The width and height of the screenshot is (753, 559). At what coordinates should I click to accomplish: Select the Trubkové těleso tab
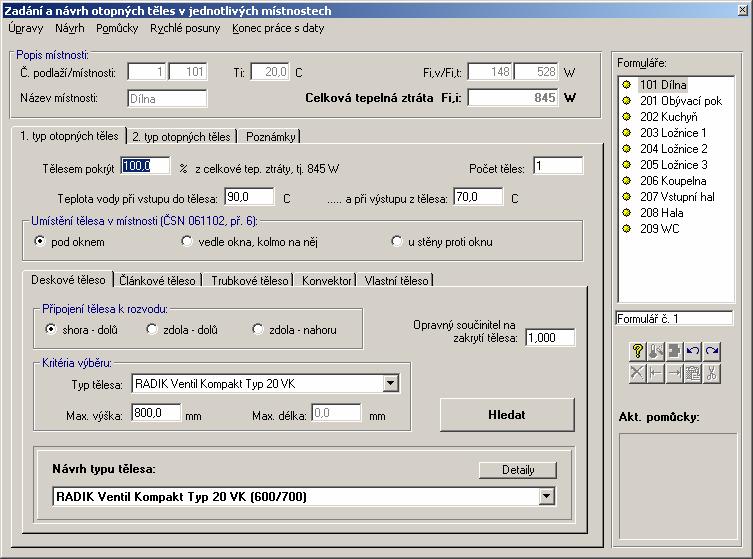click(x=250, y=281)
